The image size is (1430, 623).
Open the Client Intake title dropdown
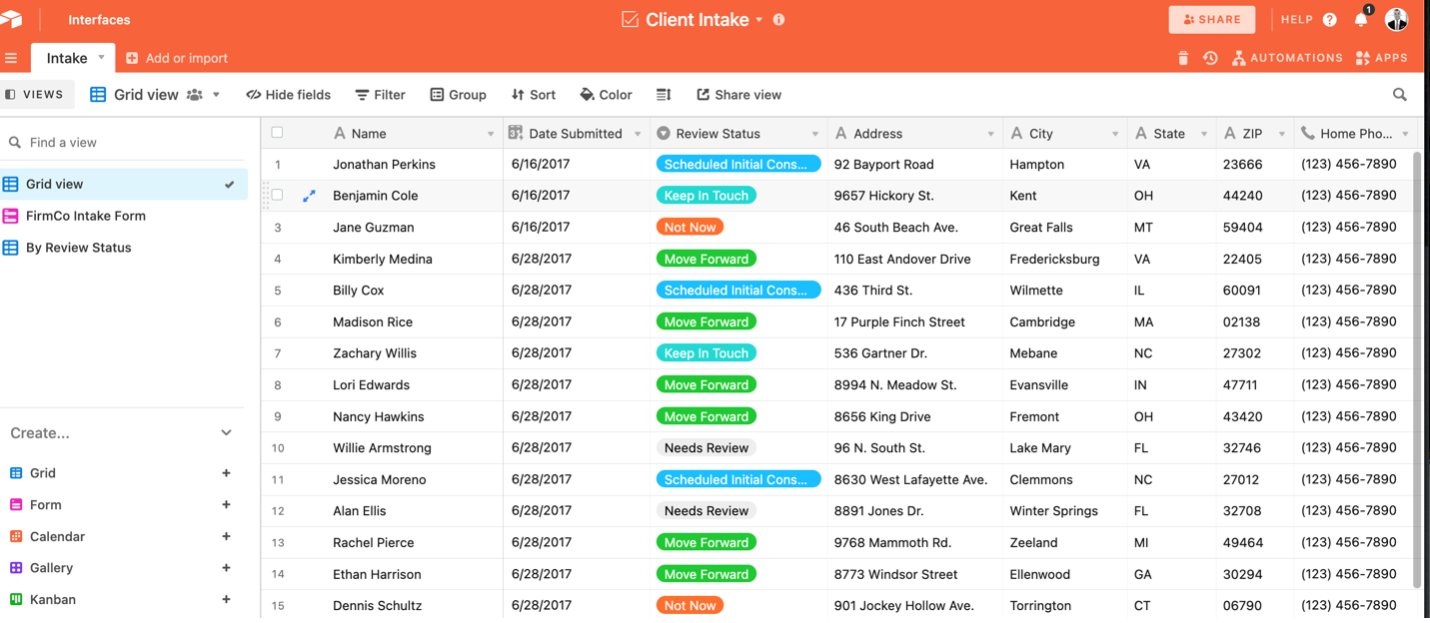(x=759, y=20)
